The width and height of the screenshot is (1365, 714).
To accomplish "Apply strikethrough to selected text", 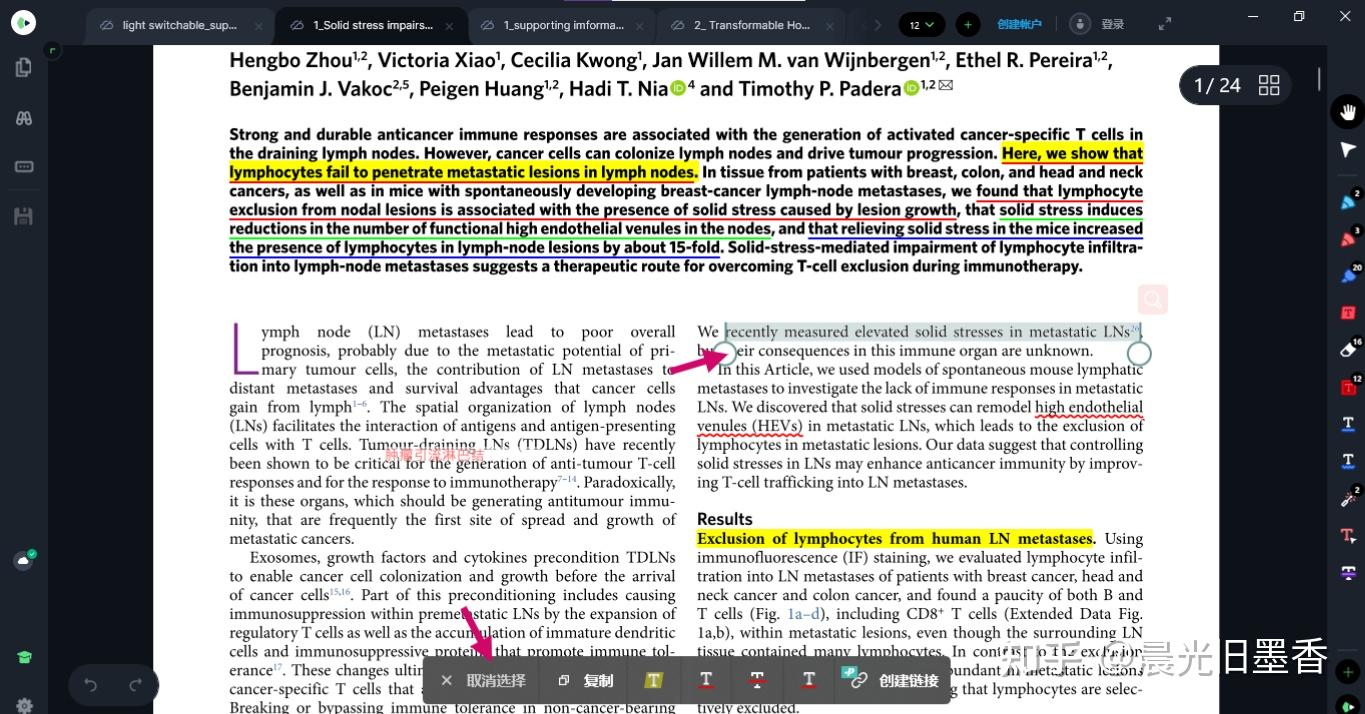I will (x=756, y=680).
